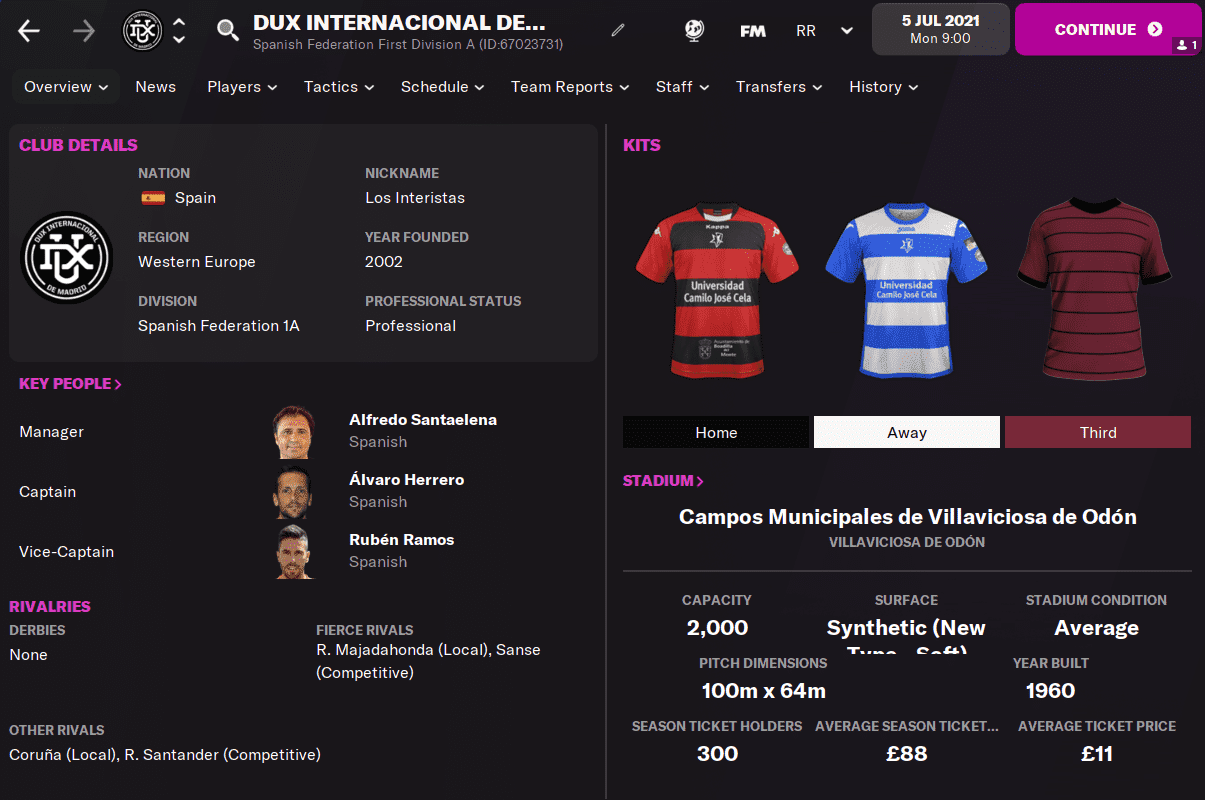Go back with the left arrow

pyautogui.click(x=29, y=30)
